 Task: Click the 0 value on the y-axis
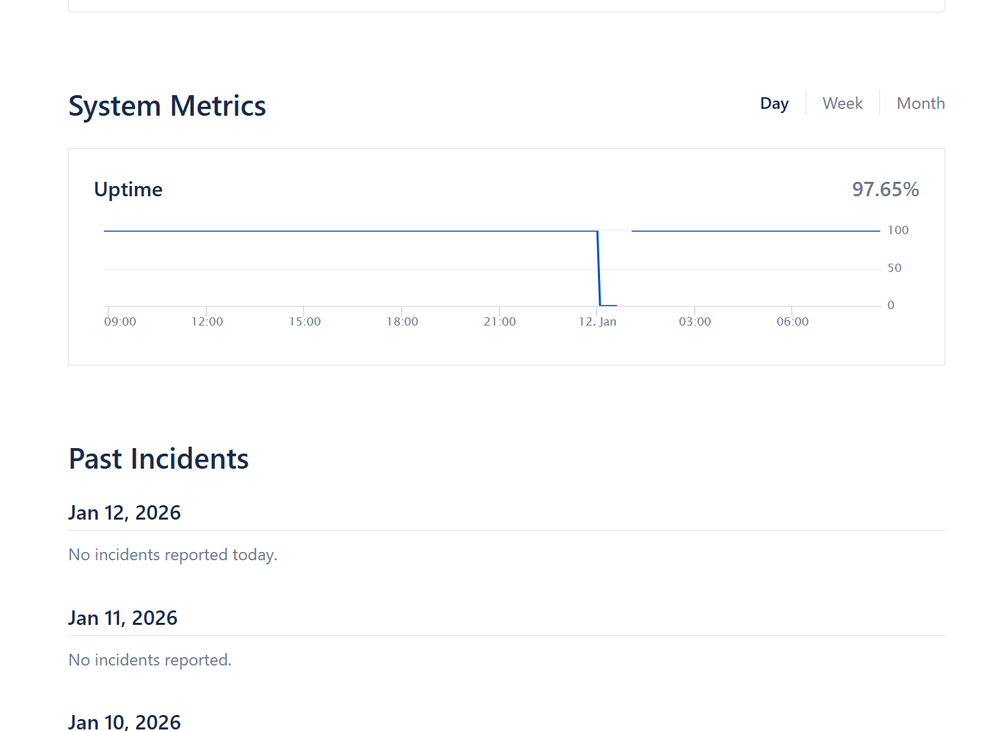pyautogui.click(x=890, y=304)
